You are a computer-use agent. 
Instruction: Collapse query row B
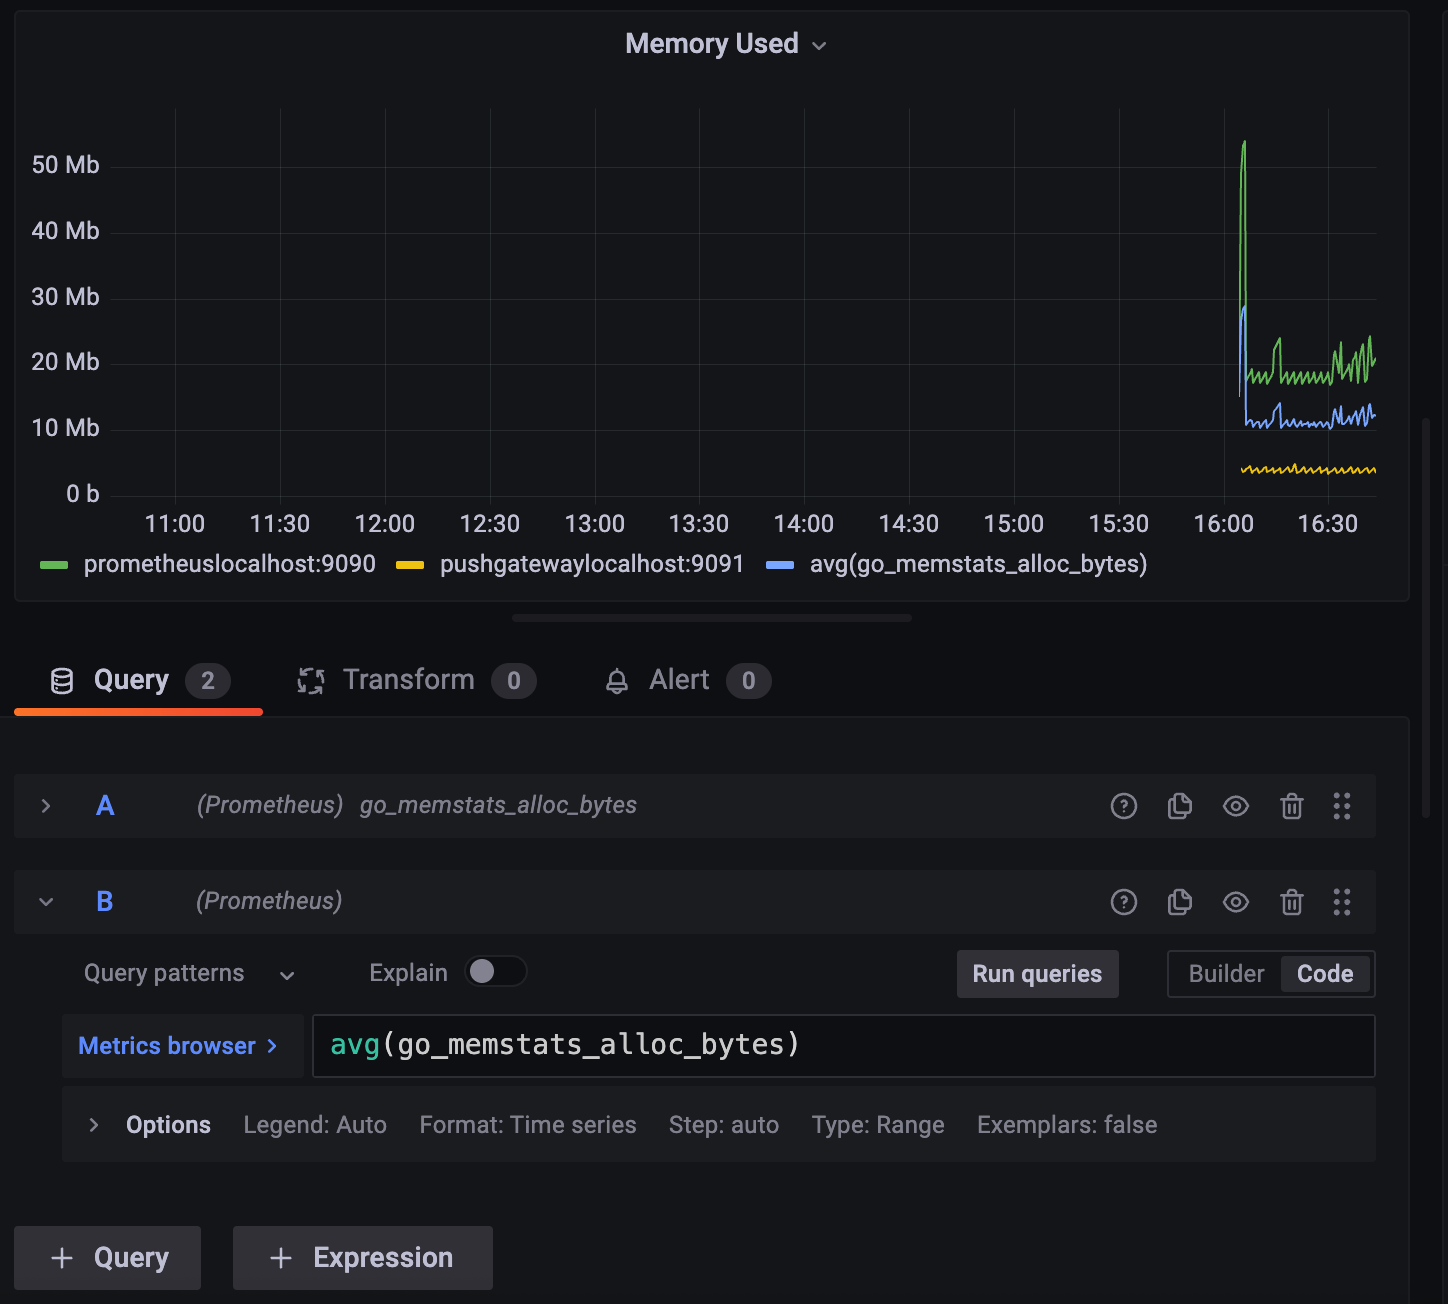tap(46, 902)
